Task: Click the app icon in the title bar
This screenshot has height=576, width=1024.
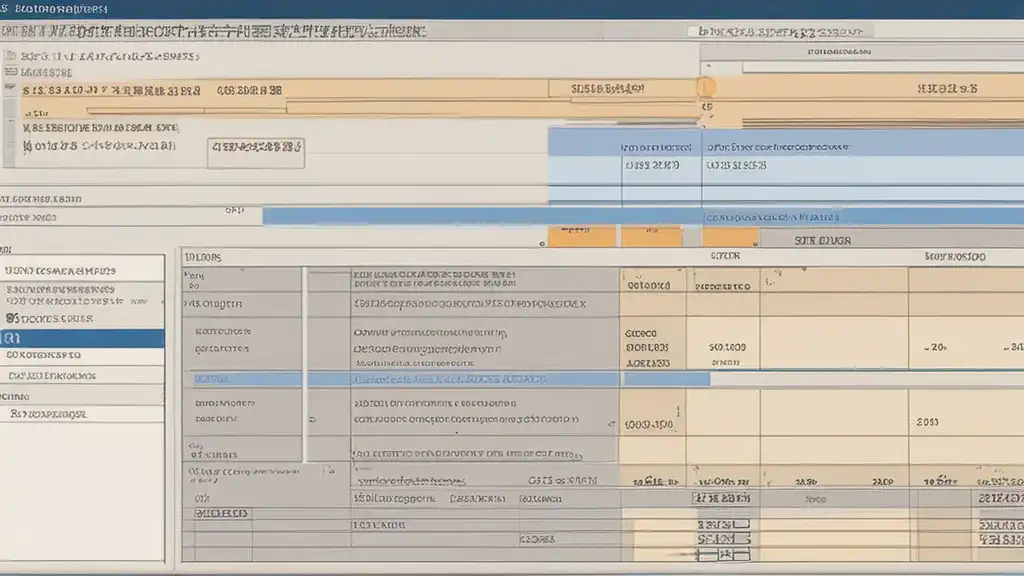Action: [7, 8]
